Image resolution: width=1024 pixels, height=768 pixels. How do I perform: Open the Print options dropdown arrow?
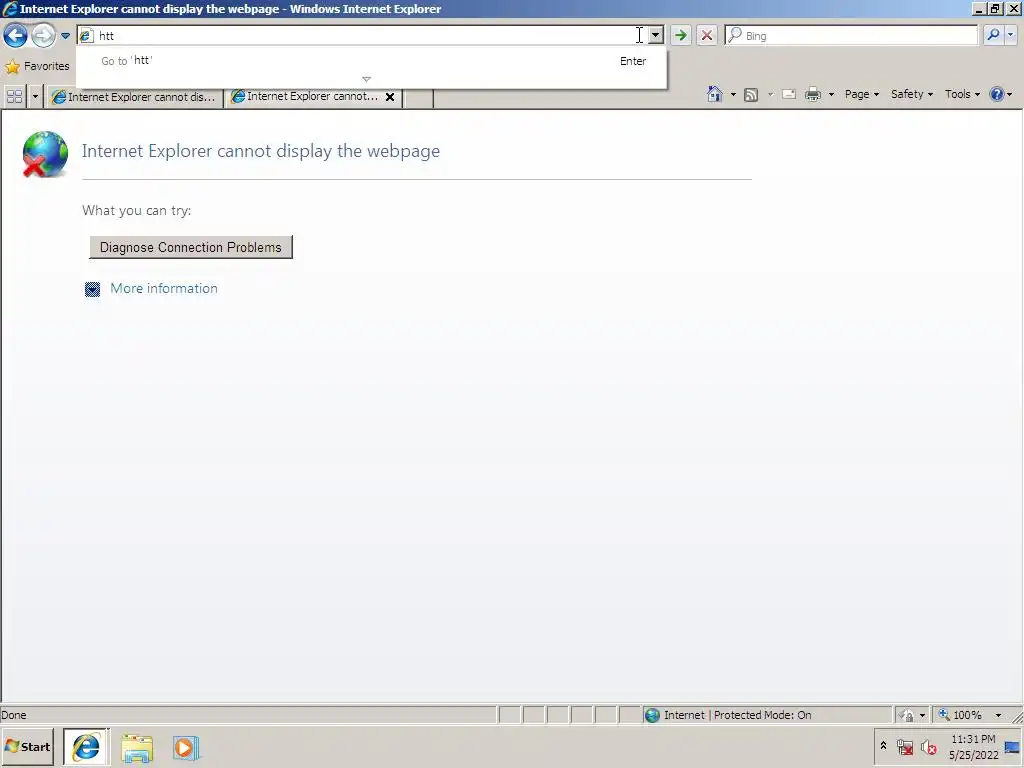click(831, 95)
